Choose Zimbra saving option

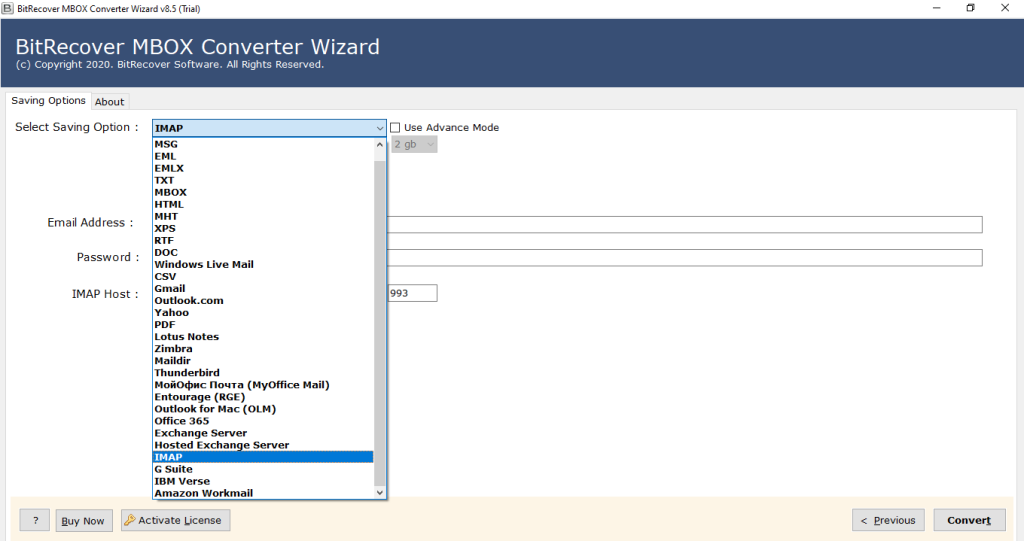(263, 349)
